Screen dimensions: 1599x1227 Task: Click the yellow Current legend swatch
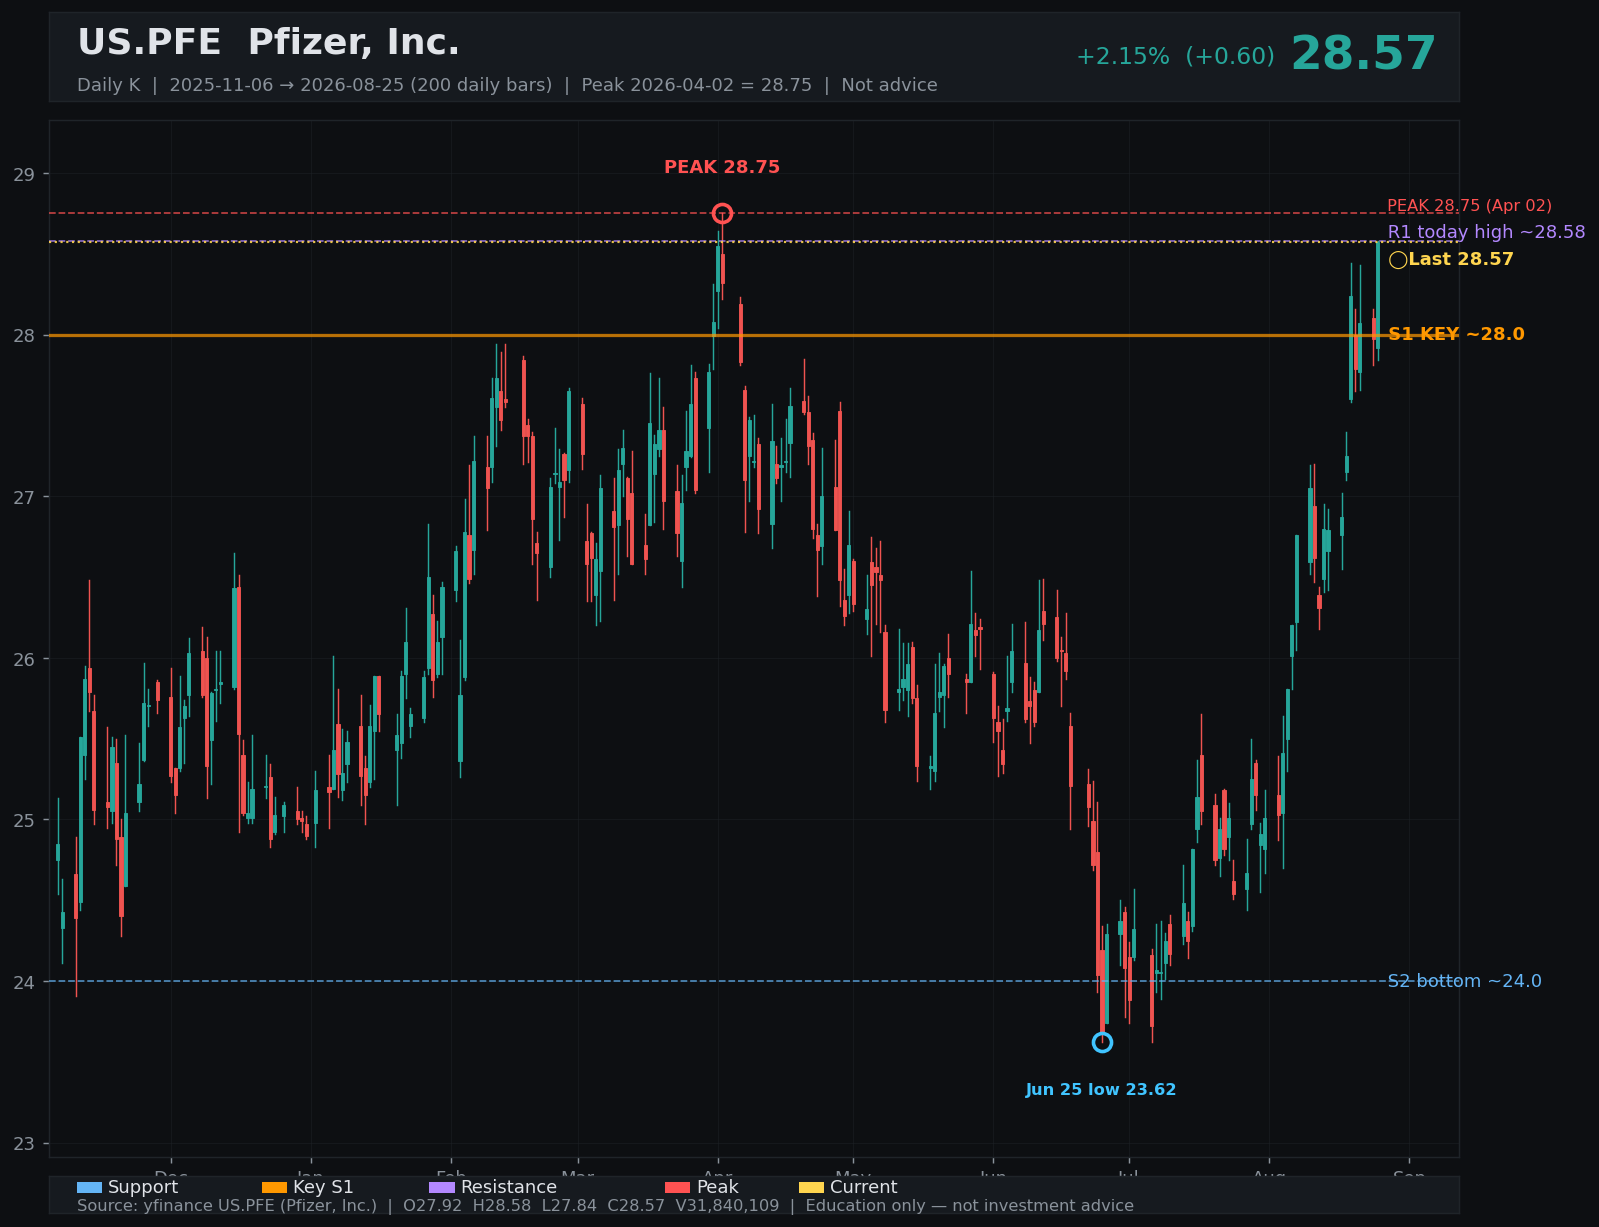[811, 1187]
